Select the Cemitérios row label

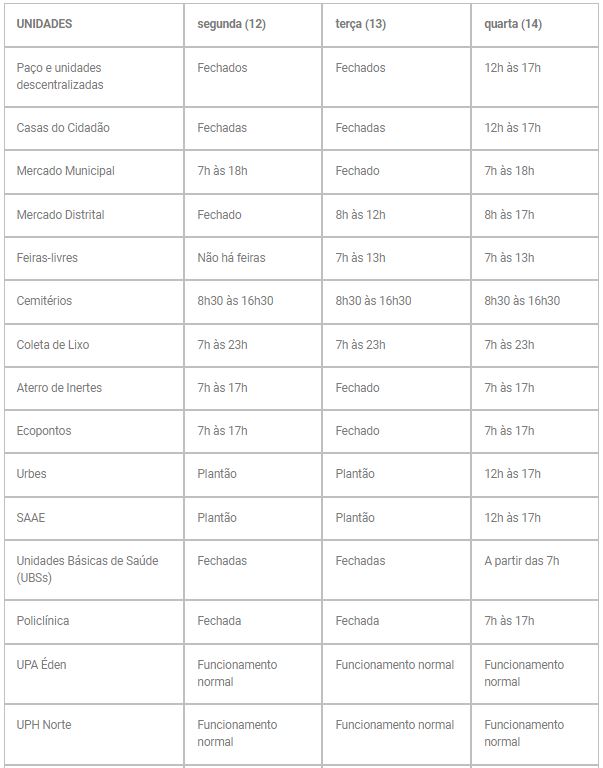44,301
